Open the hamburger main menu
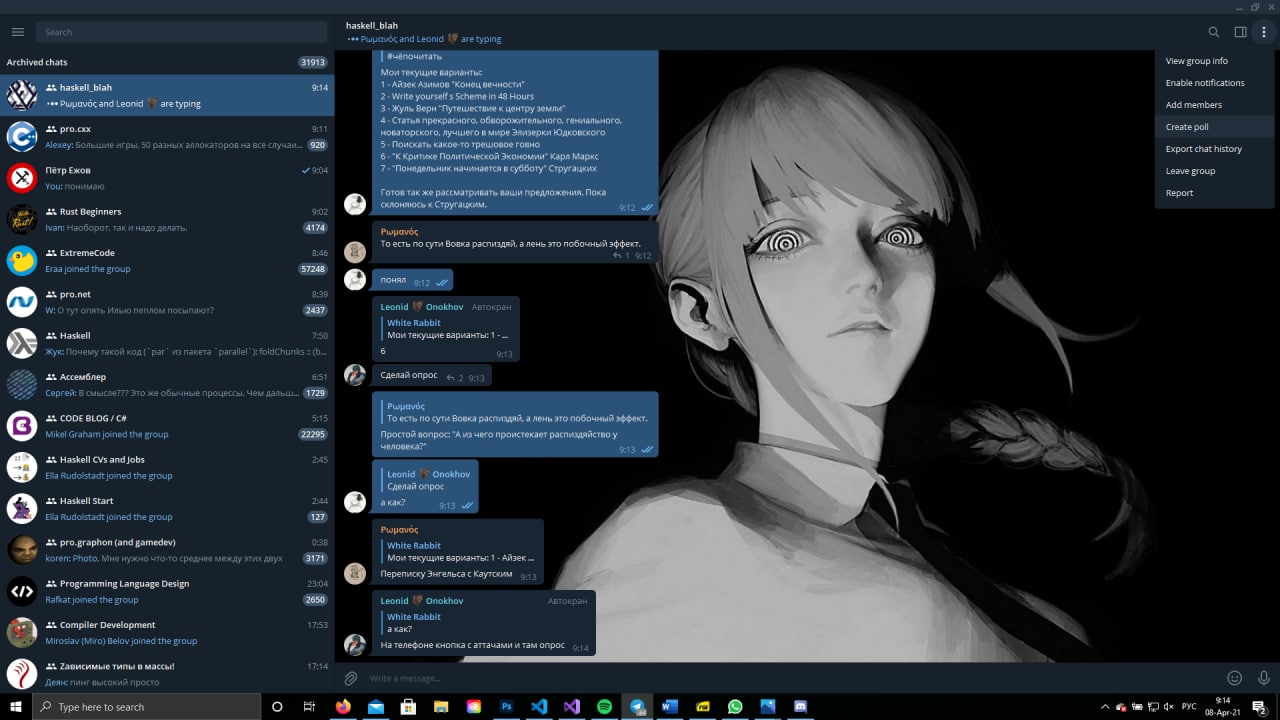This screenshot has height=720, width=1280. coord(17,32)
